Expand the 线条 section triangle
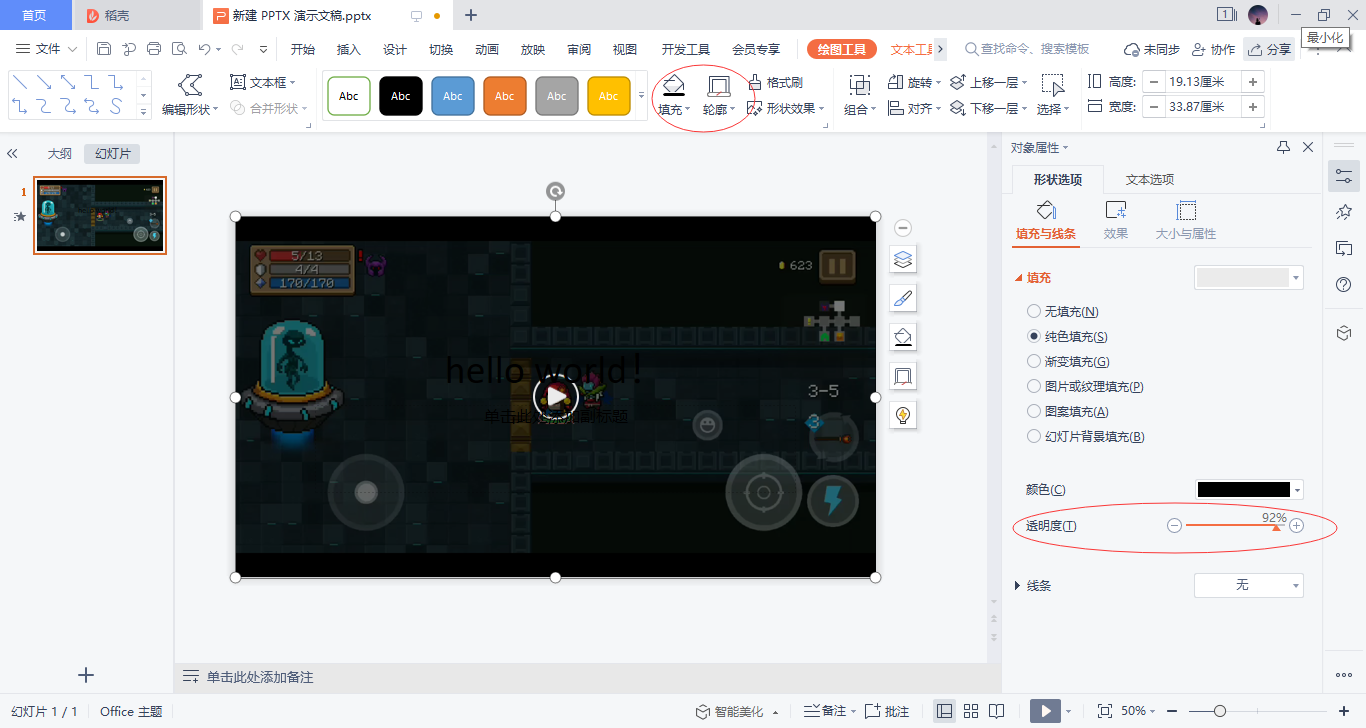Image resolution: width=1366 pixels, height=728 pixels. (x=1018, y=585)
